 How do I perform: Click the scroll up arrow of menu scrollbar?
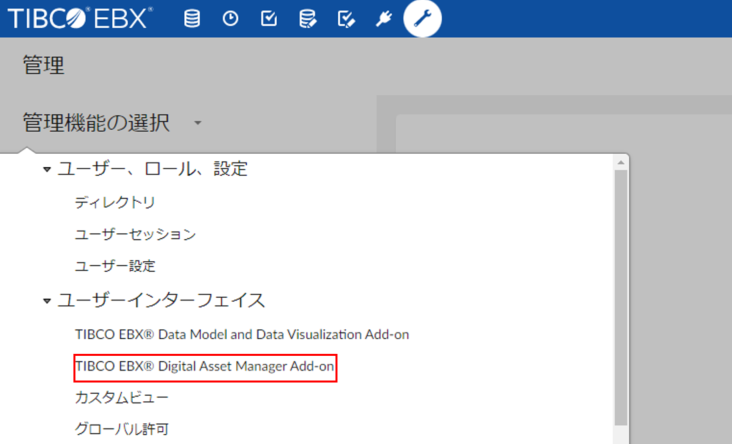tap(621, 162)
